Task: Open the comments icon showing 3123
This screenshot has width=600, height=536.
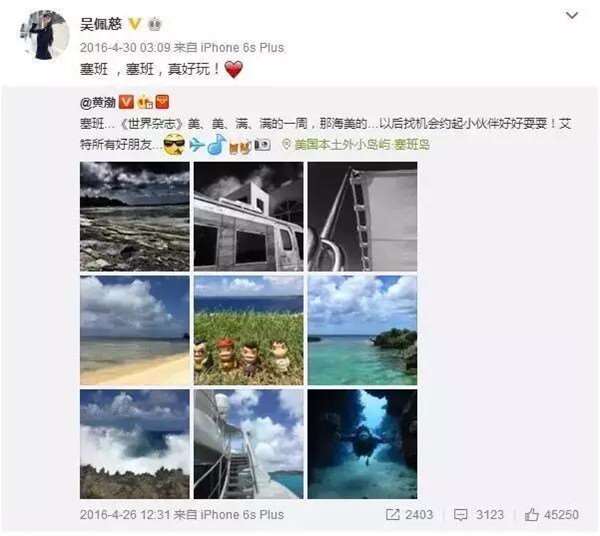Action: point(460,515)
